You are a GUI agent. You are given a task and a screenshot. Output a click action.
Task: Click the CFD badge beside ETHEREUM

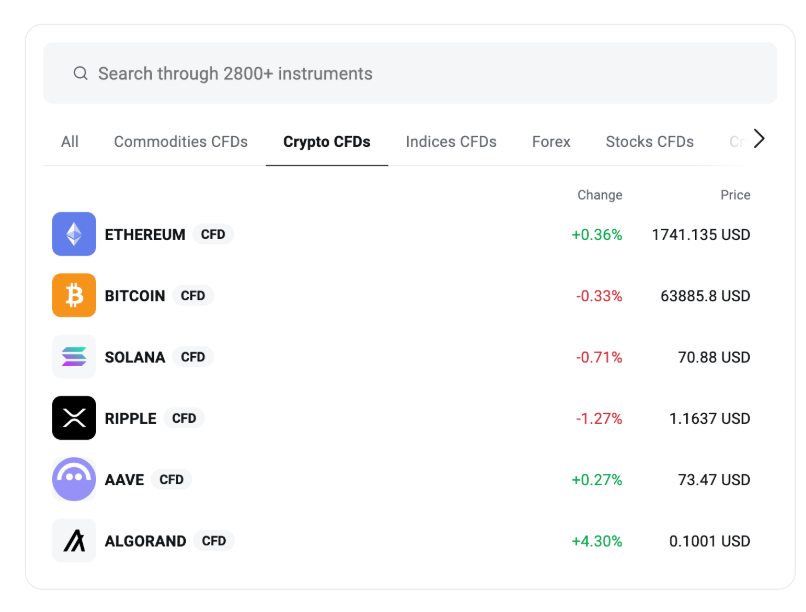(213, 234)
